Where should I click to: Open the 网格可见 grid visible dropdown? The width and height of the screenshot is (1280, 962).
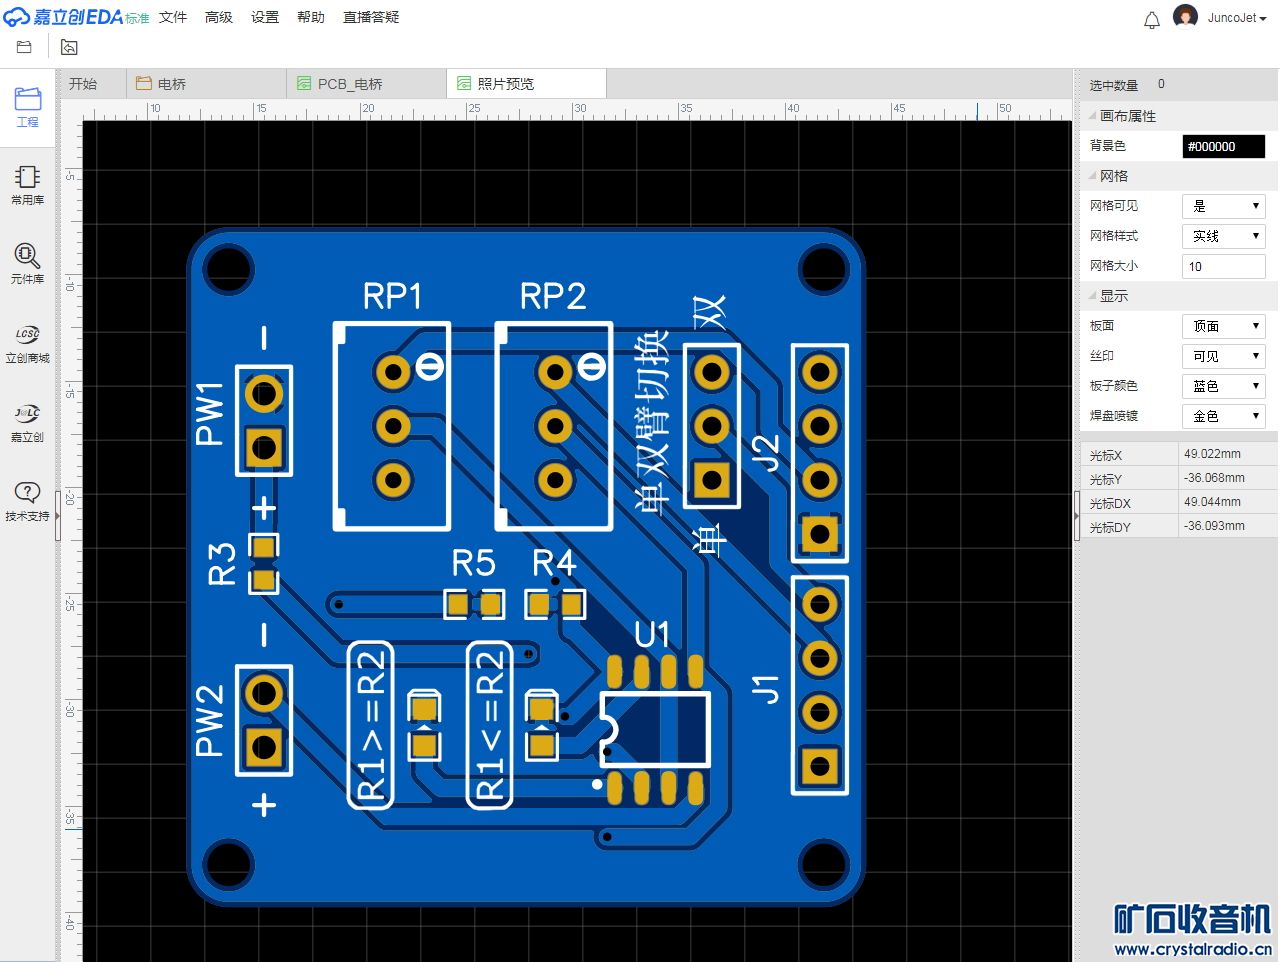(1223, 206)
